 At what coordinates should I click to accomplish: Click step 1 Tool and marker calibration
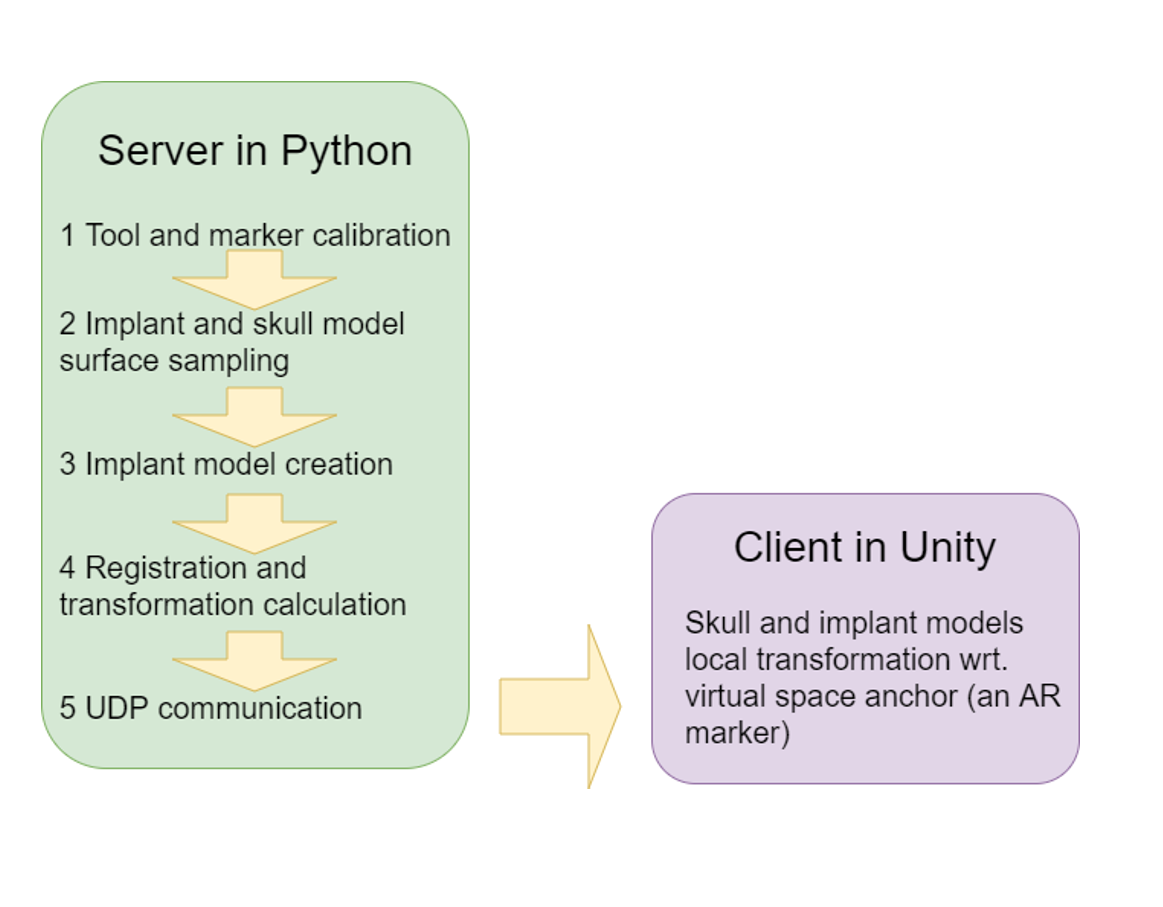(x=255, y=235)
